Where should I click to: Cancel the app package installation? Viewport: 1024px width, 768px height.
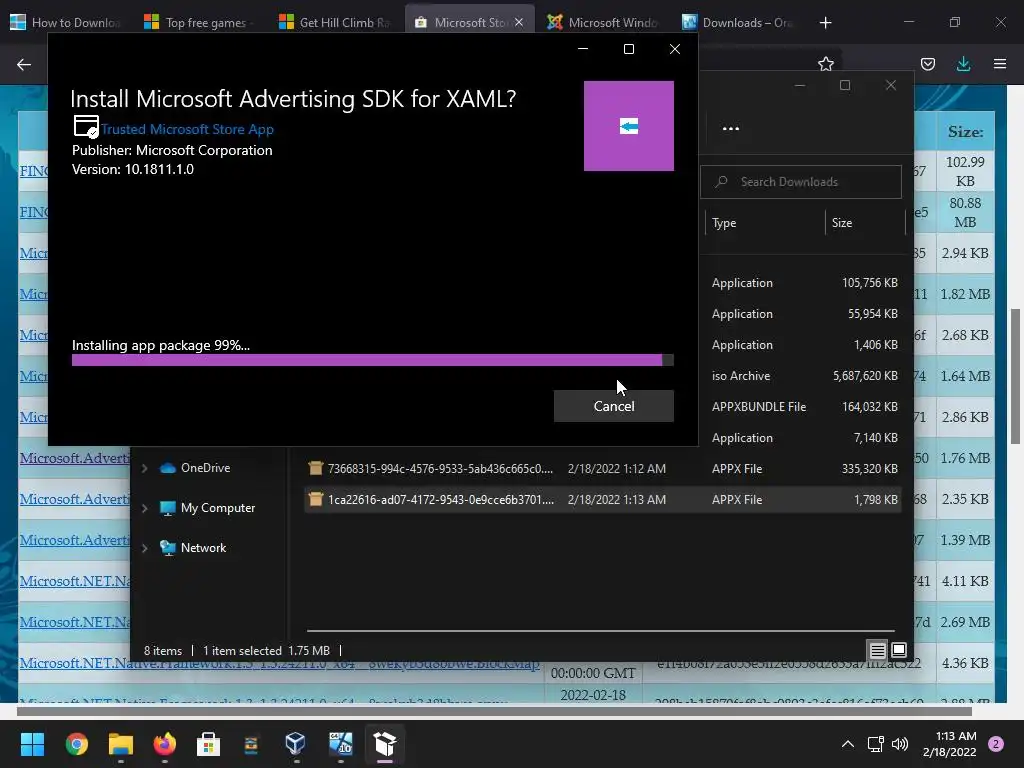[x=613, y=406]
